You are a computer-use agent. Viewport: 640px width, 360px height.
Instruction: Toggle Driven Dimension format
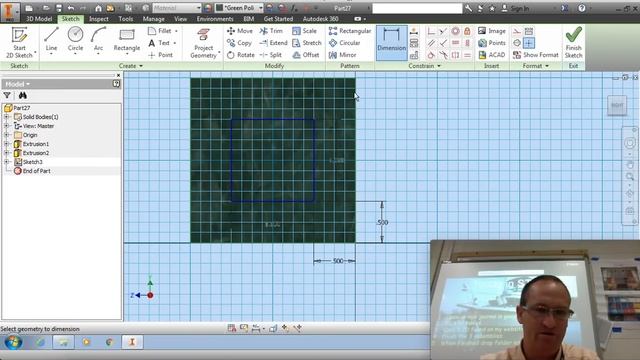[x=529, y=31]
